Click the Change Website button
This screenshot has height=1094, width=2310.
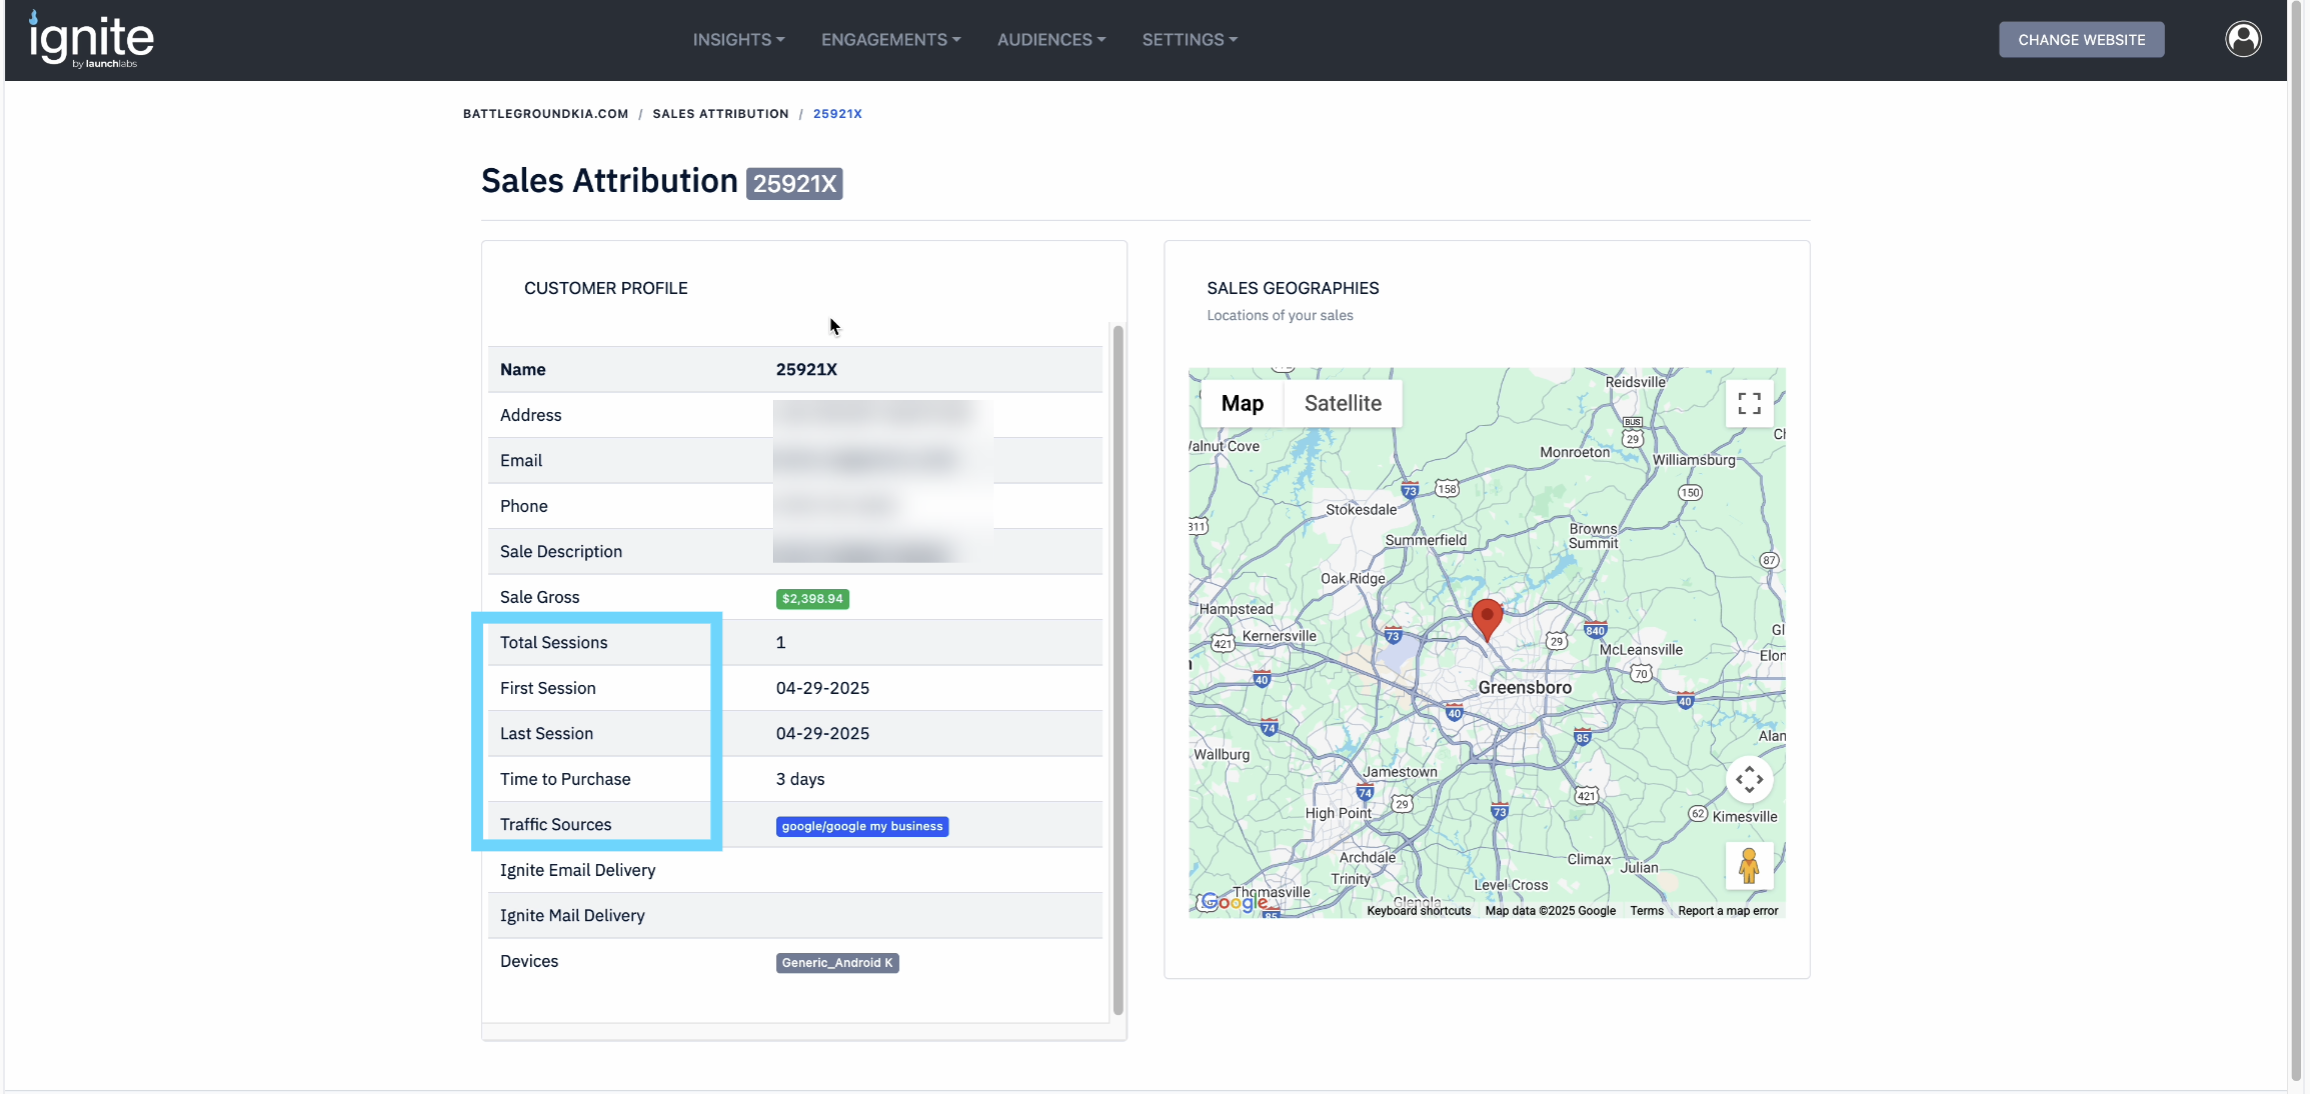click(x=2081, y=39)
